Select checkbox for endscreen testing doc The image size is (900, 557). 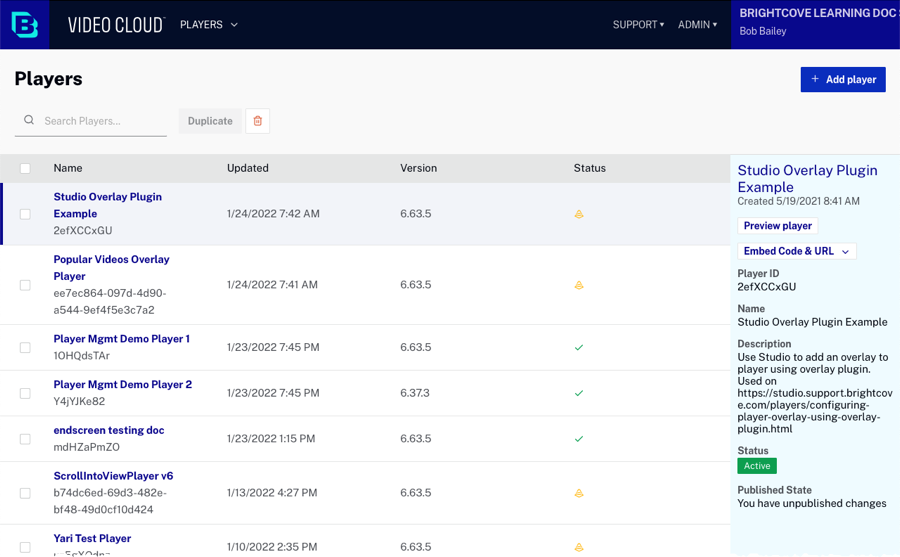pos(25,439)
